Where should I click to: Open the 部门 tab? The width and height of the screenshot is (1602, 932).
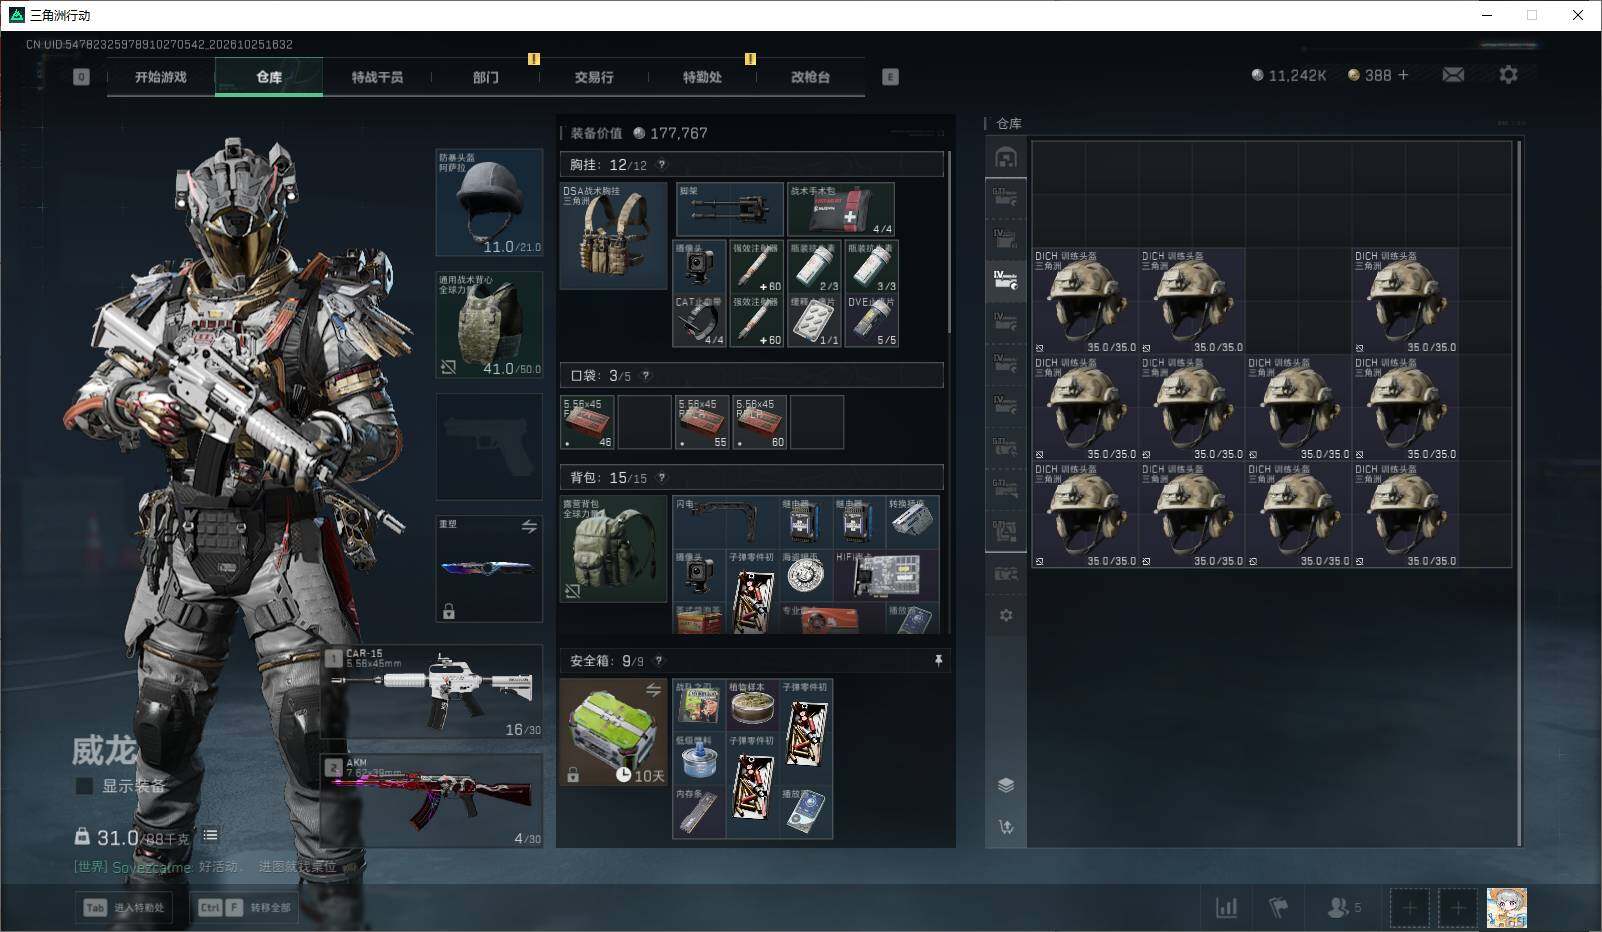486,77
